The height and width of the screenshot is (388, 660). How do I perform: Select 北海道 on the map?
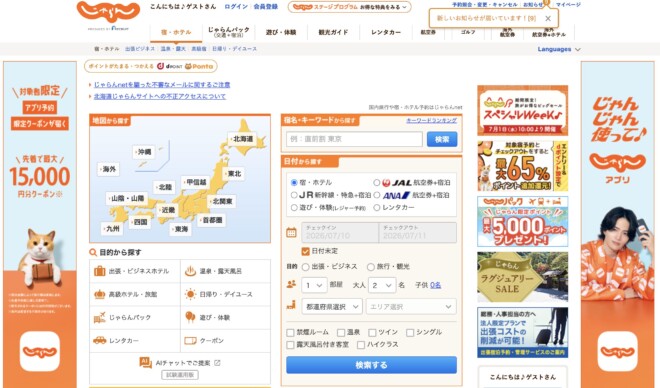point(242,139)
